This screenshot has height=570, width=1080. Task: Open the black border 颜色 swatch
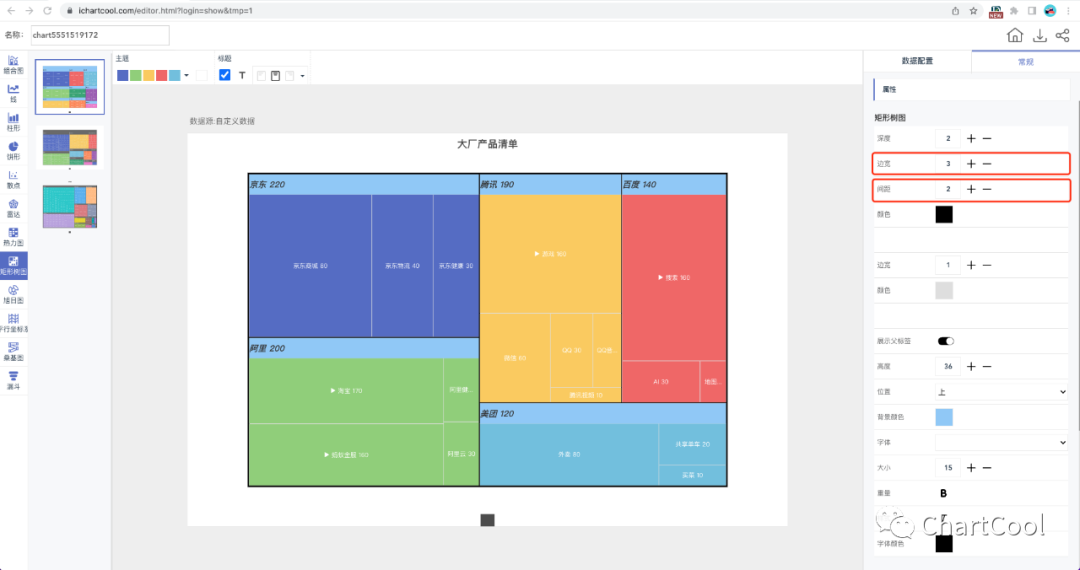(944, 214)
